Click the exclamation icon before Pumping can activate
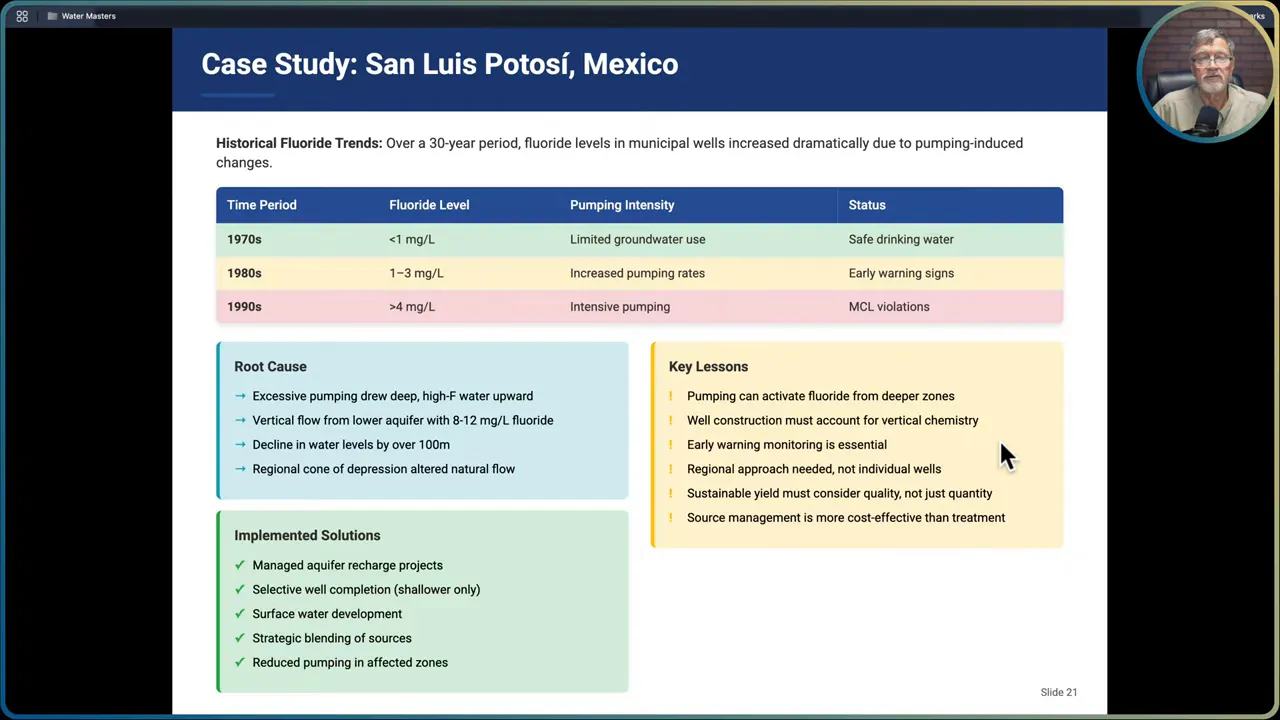 pyautogui.click(x=671, y=396)
